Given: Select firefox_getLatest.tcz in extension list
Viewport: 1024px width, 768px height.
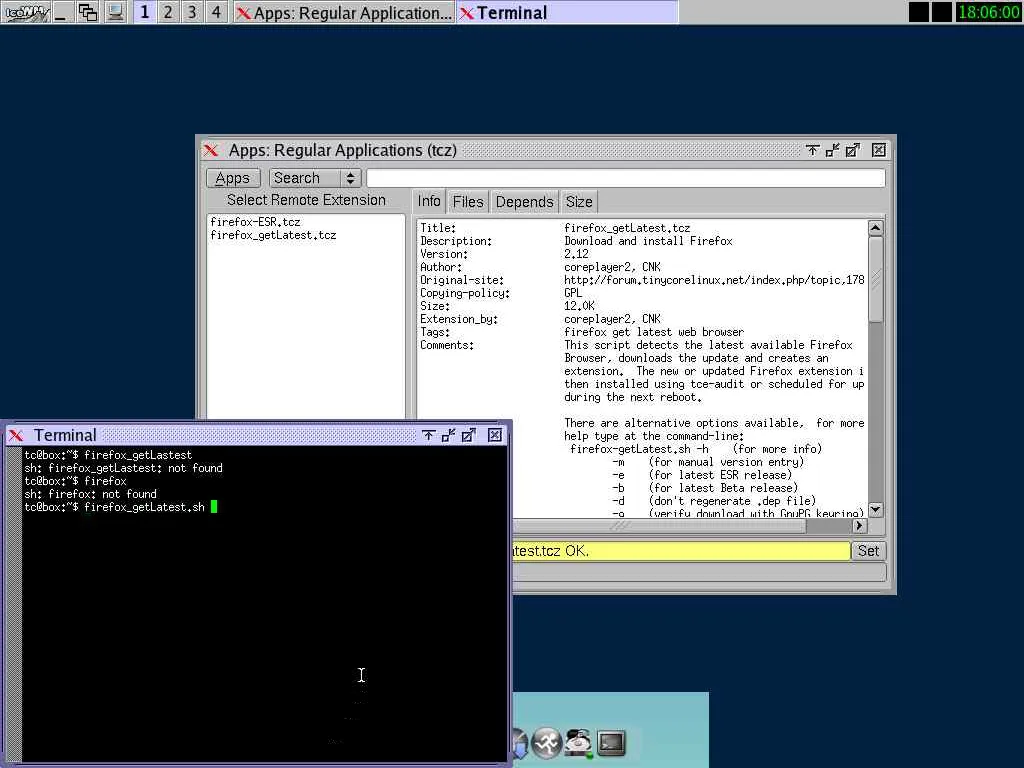Looking at the screenshot, I should coord(273,235).
